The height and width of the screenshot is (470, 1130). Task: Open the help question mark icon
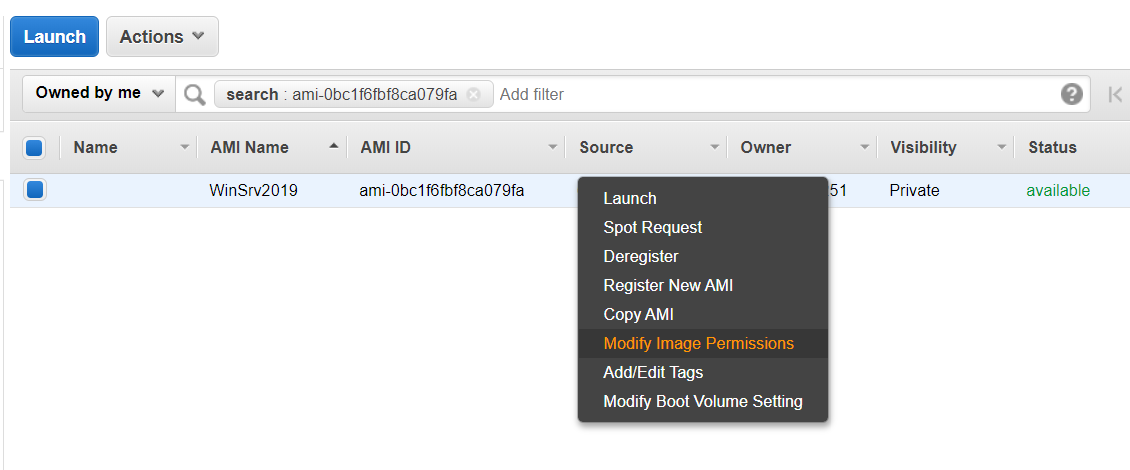point(1071,94)
